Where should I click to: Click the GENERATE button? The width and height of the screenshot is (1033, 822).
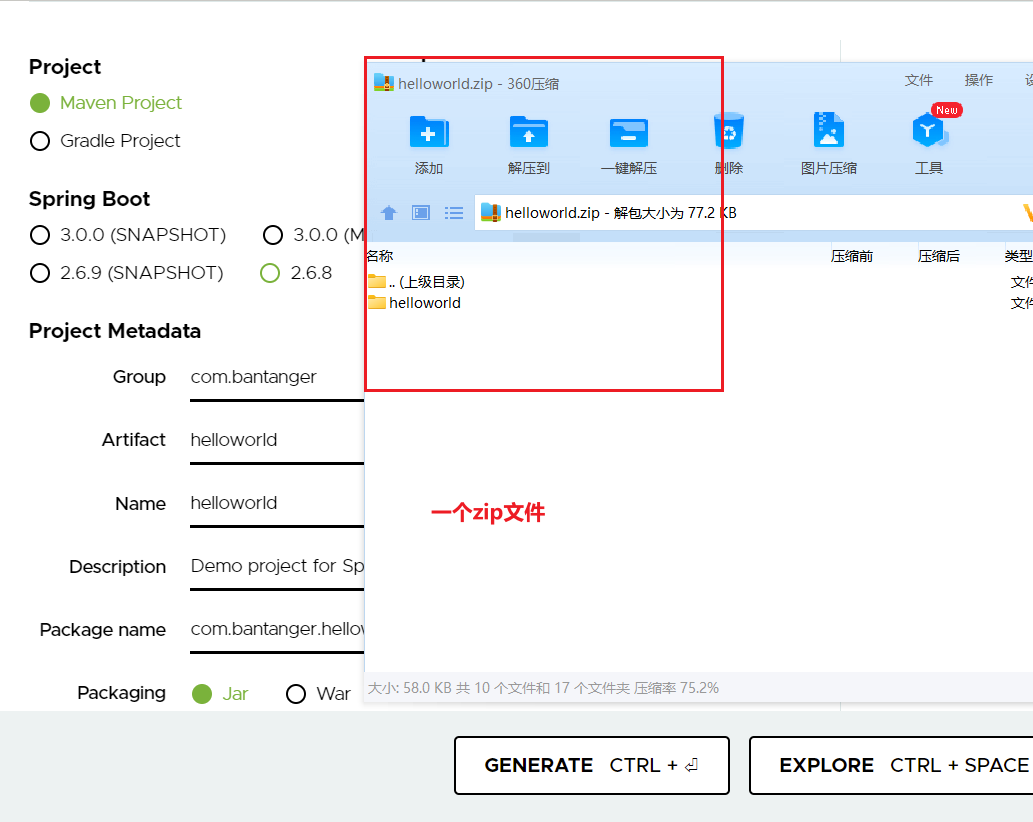(x=592, y=765)
